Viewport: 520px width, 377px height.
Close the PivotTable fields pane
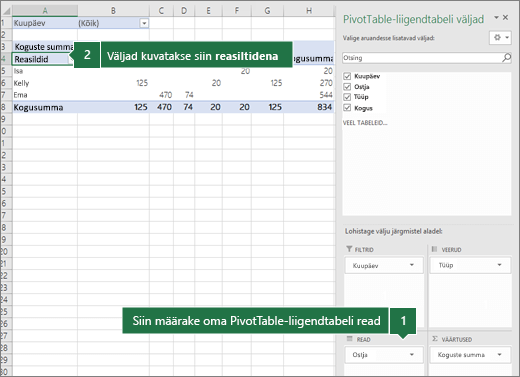pyautogui.click(x=505, y=18)
